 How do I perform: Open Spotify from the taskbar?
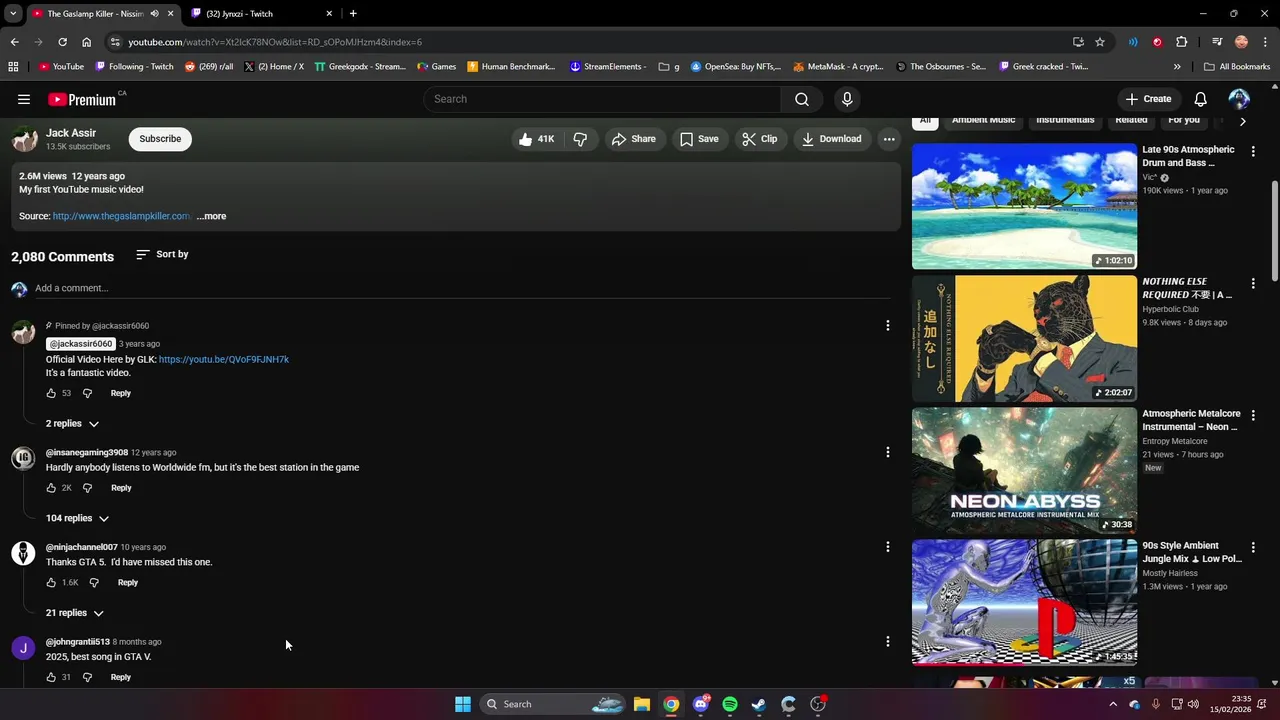tap(730, 704)
